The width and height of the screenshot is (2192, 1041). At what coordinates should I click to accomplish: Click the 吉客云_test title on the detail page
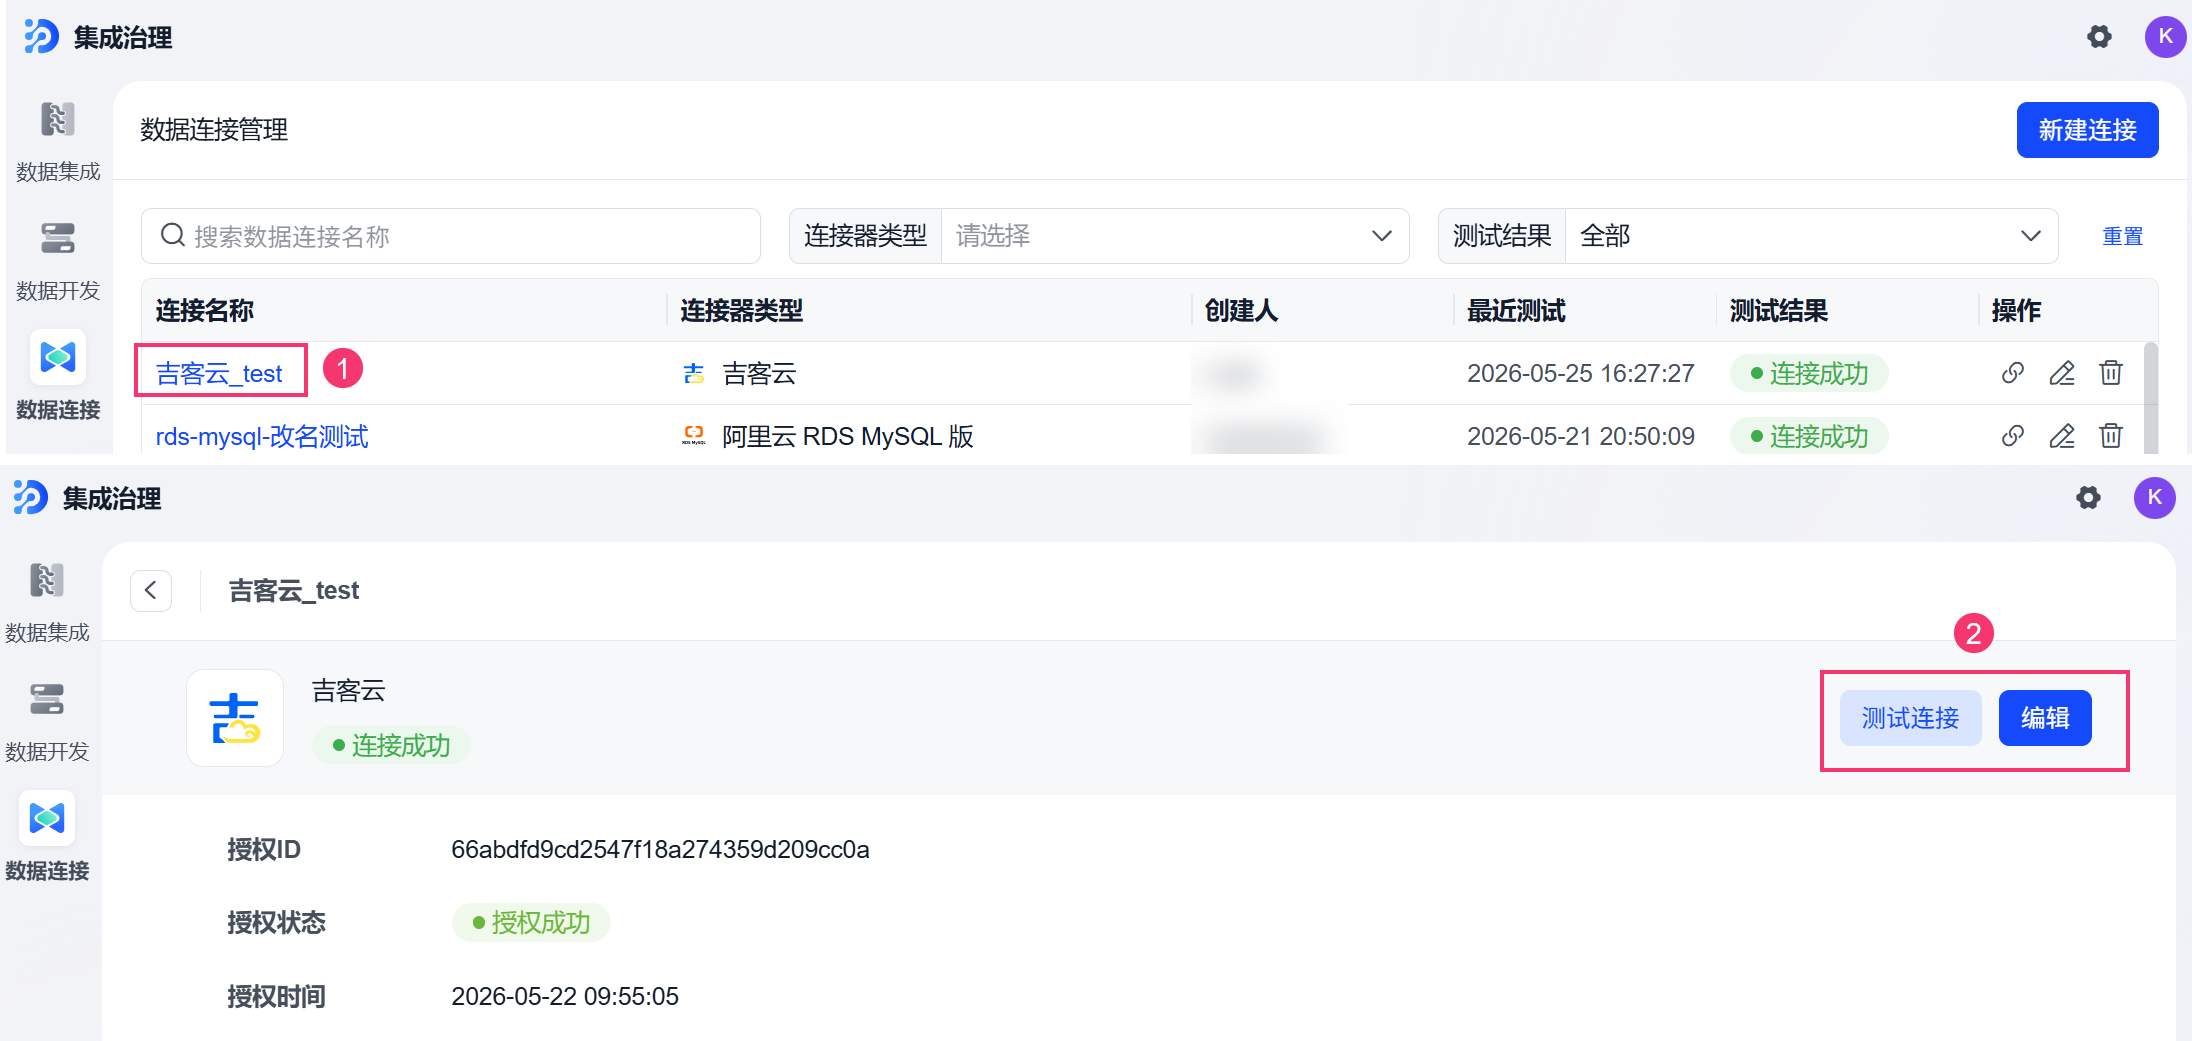tap(294, 590)
